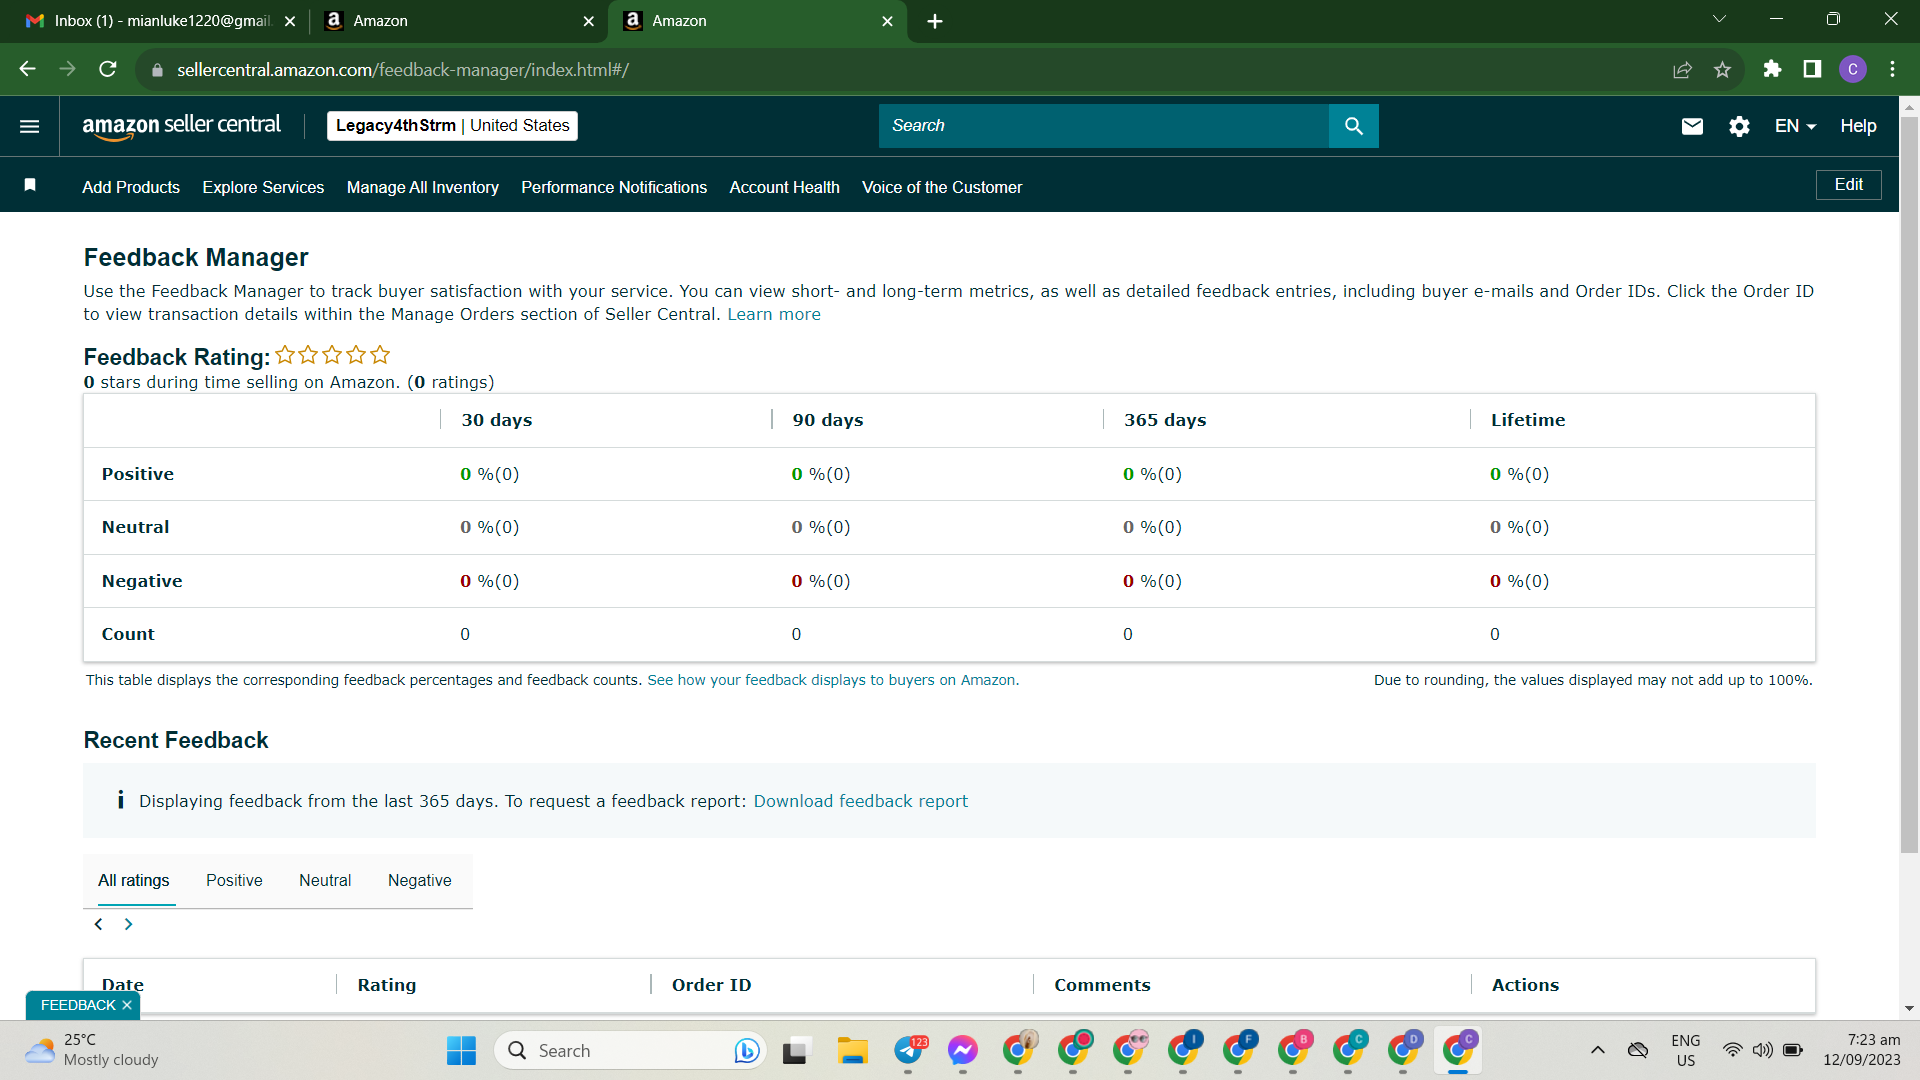Click the bookmark icon in nav bar
The image size is (1920, 1080).
[30, 185]
